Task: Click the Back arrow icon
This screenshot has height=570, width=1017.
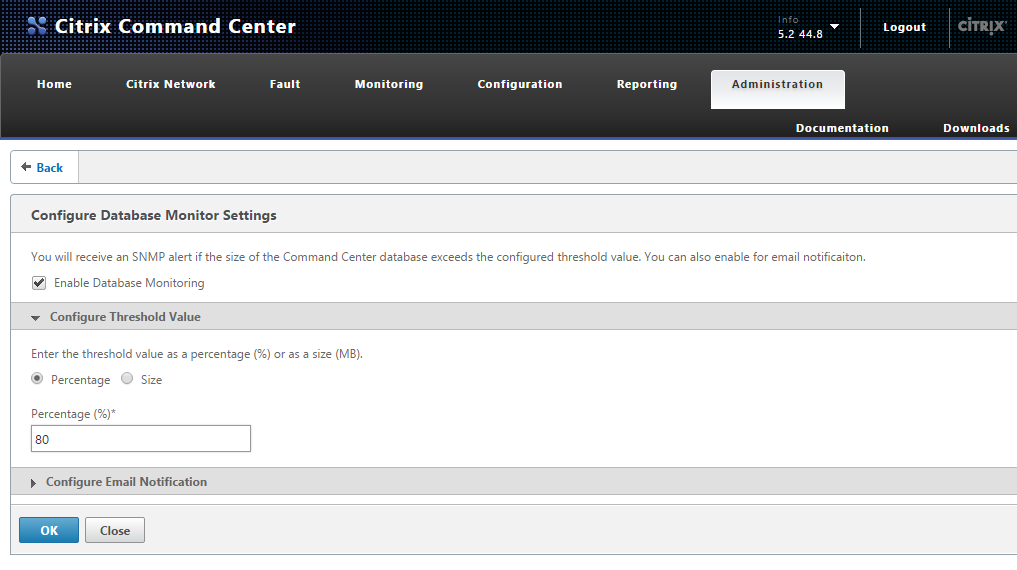Action: coord(26,167)
